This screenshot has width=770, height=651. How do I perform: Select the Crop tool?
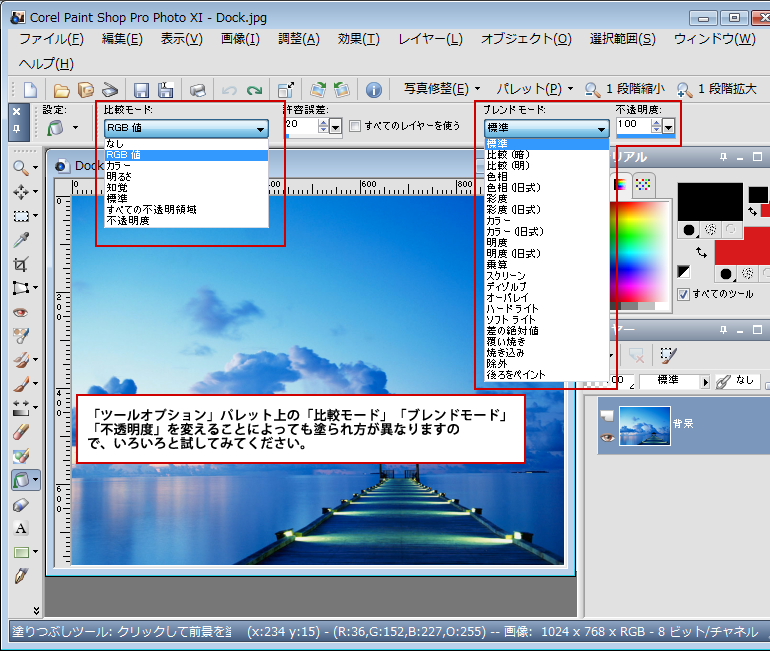pyautogui.click(x=21, y=264)
